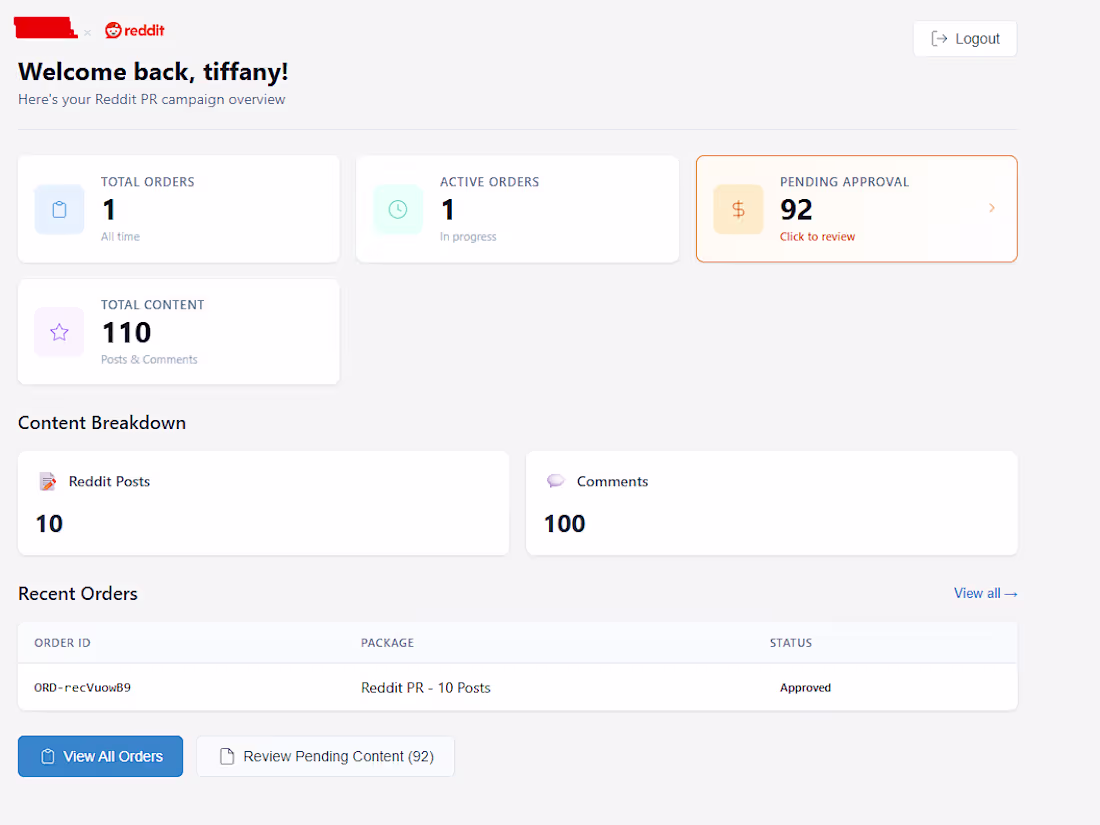This screenshot has height=825, width=1100.
Task: Expand the Pending Approval card via its chevron
Action: tap(991, 208)
